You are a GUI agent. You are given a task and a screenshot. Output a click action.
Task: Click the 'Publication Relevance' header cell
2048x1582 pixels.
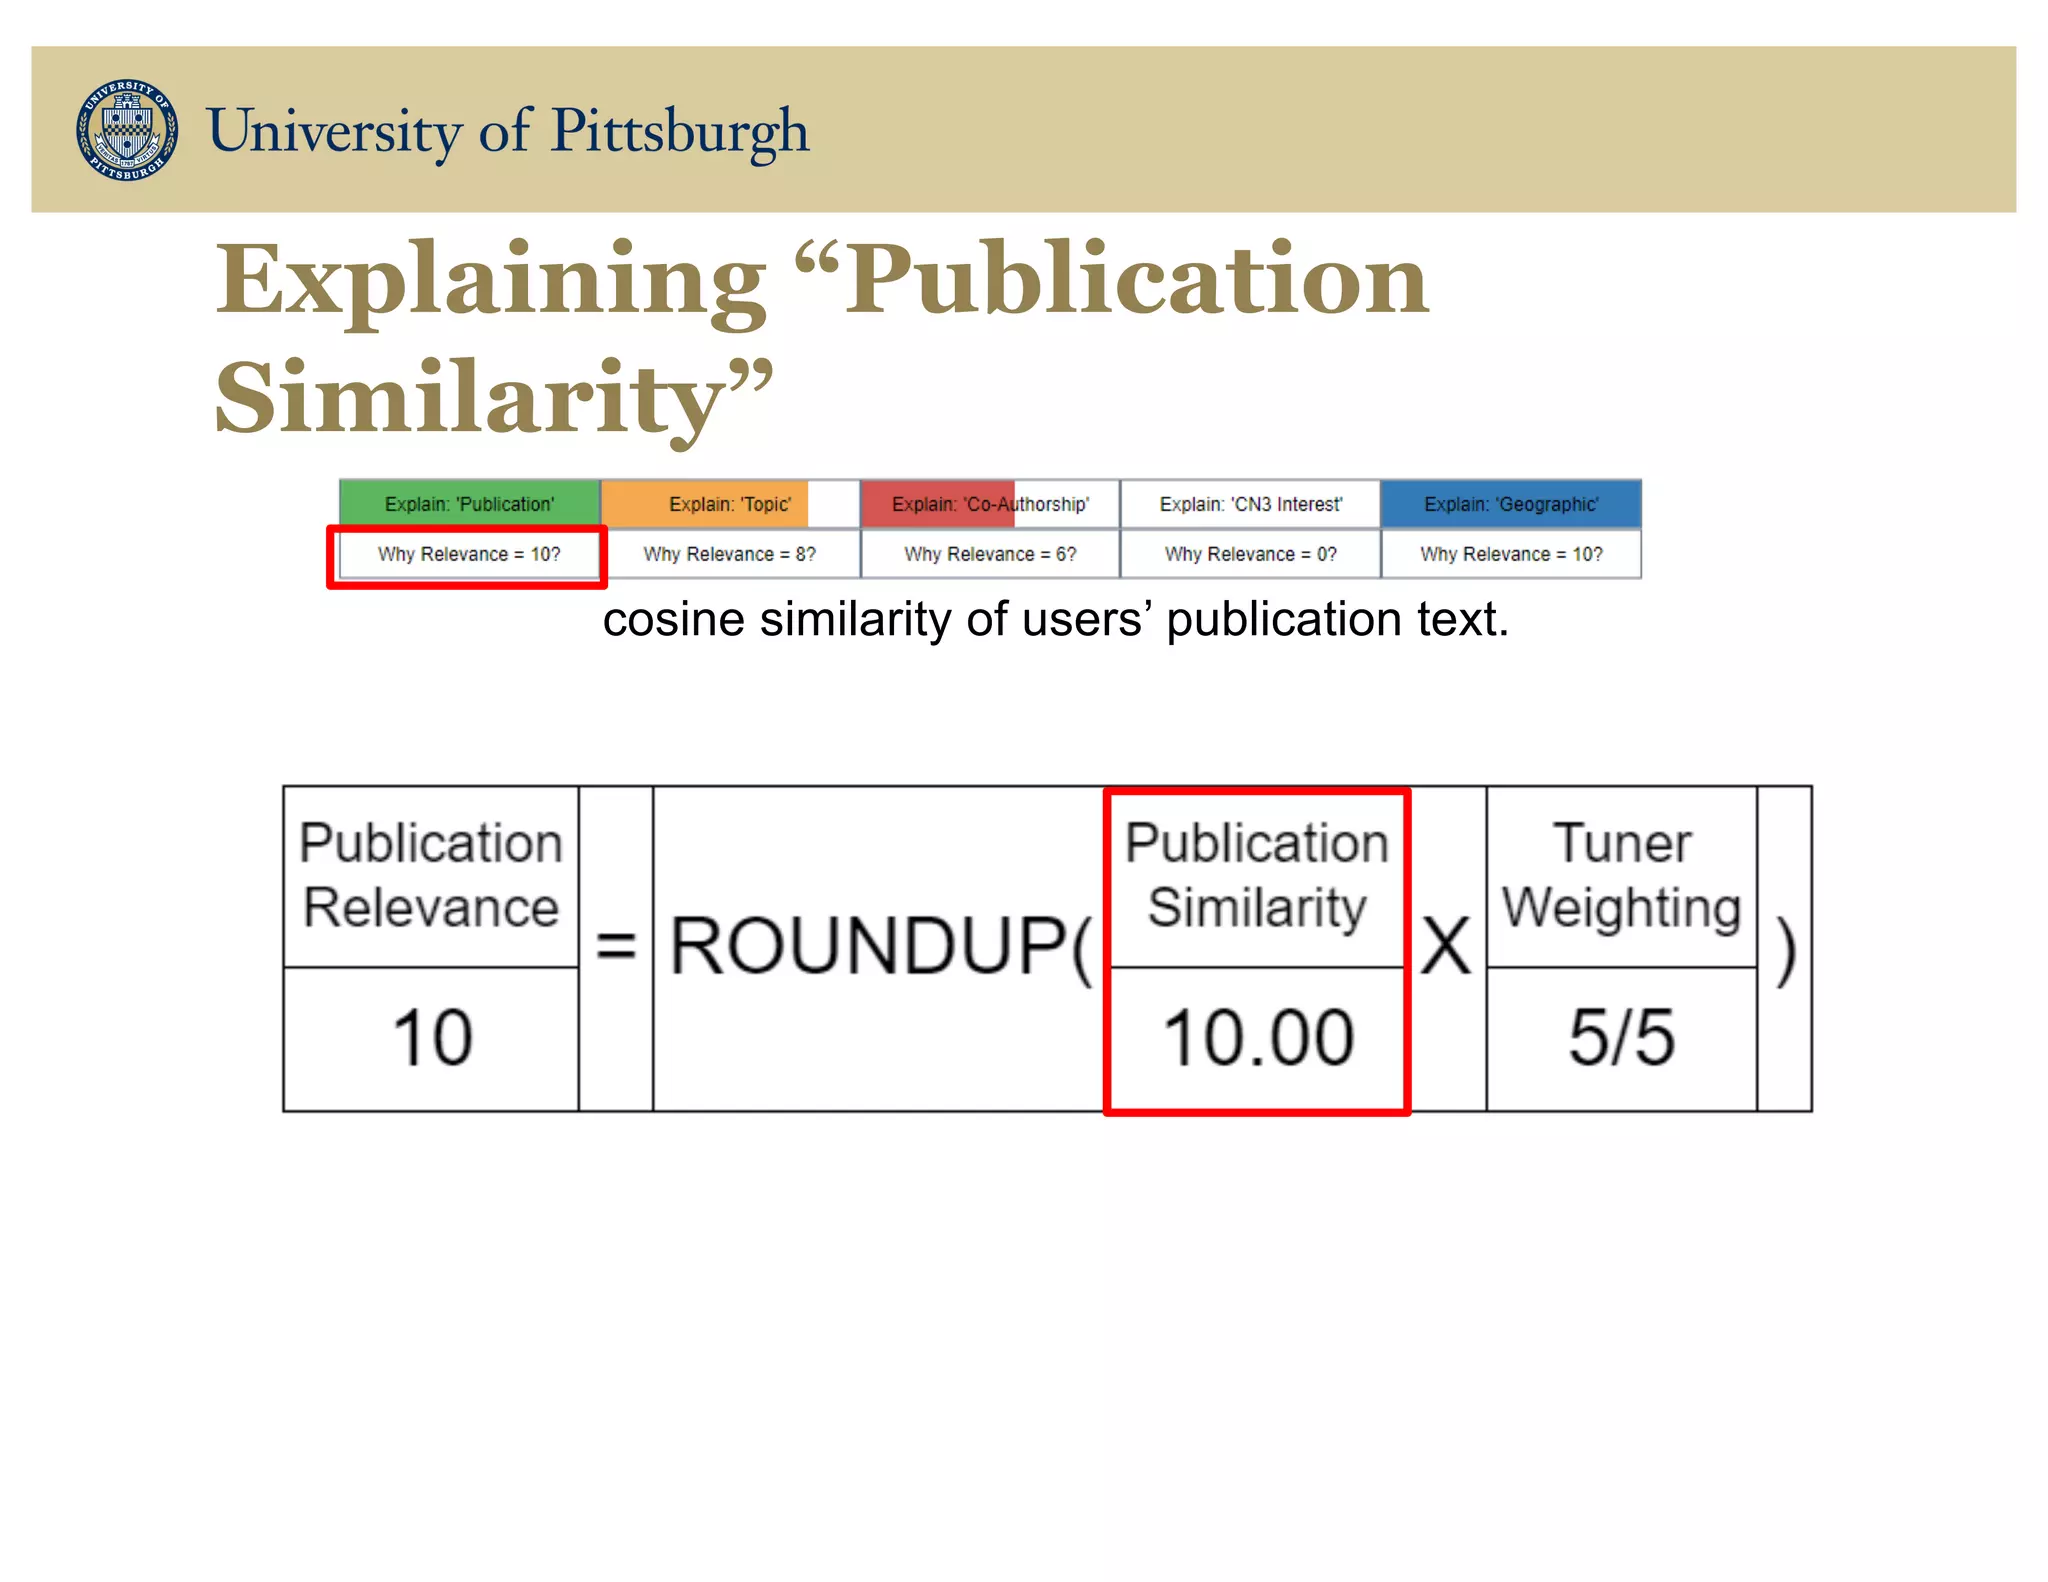(x=431, y=876)
